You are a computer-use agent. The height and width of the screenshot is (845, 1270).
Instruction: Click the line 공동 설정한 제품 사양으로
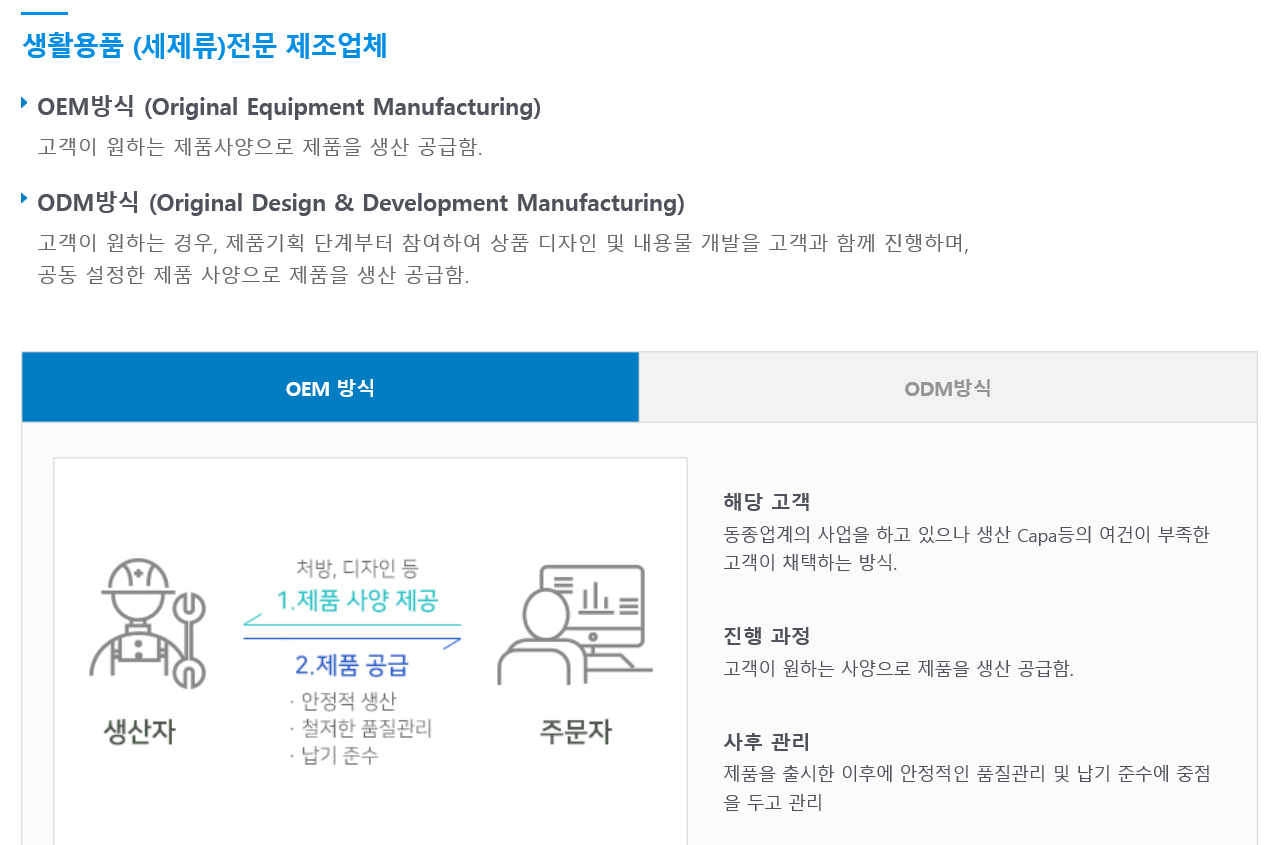(253, 275)
